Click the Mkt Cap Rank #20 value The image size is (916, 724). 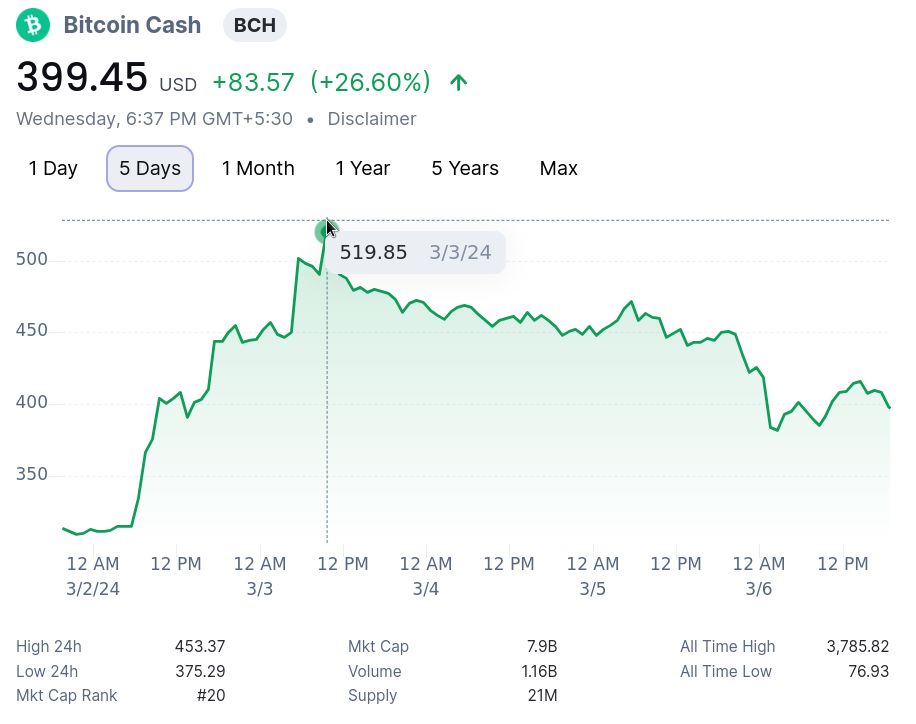tap(211, 695)
